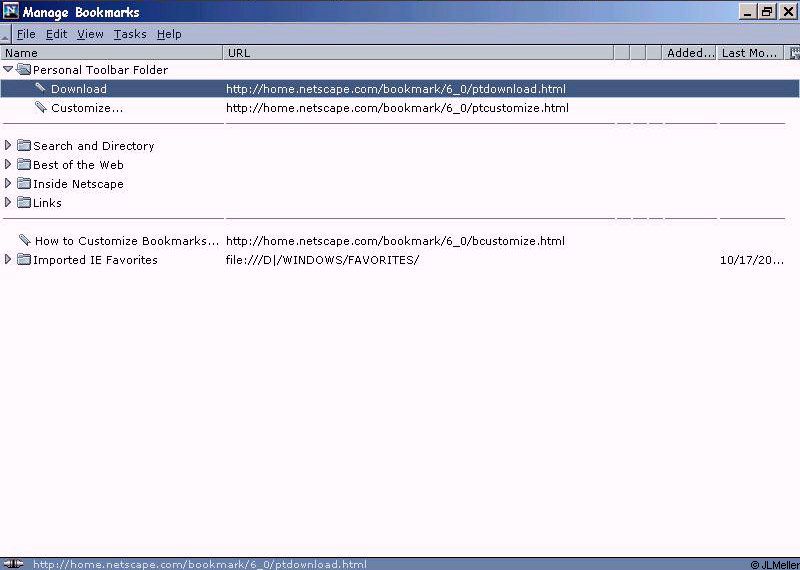Select the Download bookmark name

click(x=79, y=89)
